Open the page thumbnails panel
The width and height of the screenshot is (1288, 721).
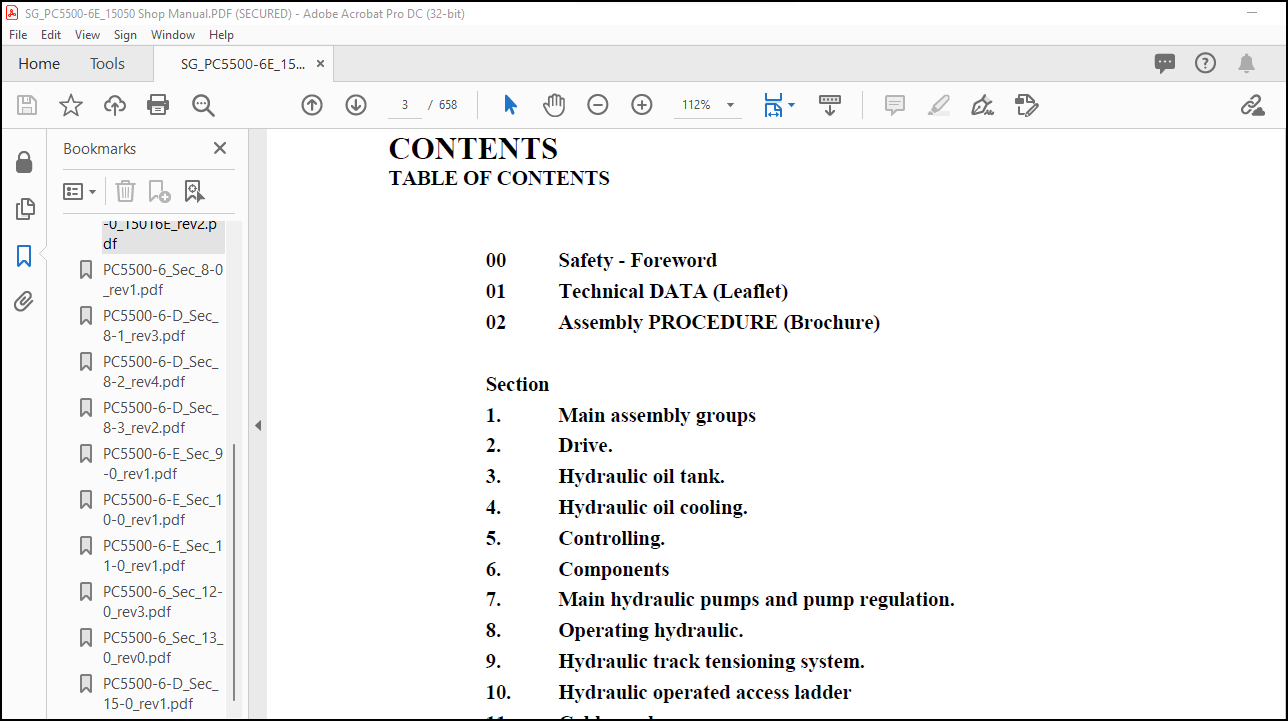pos(25,209)
